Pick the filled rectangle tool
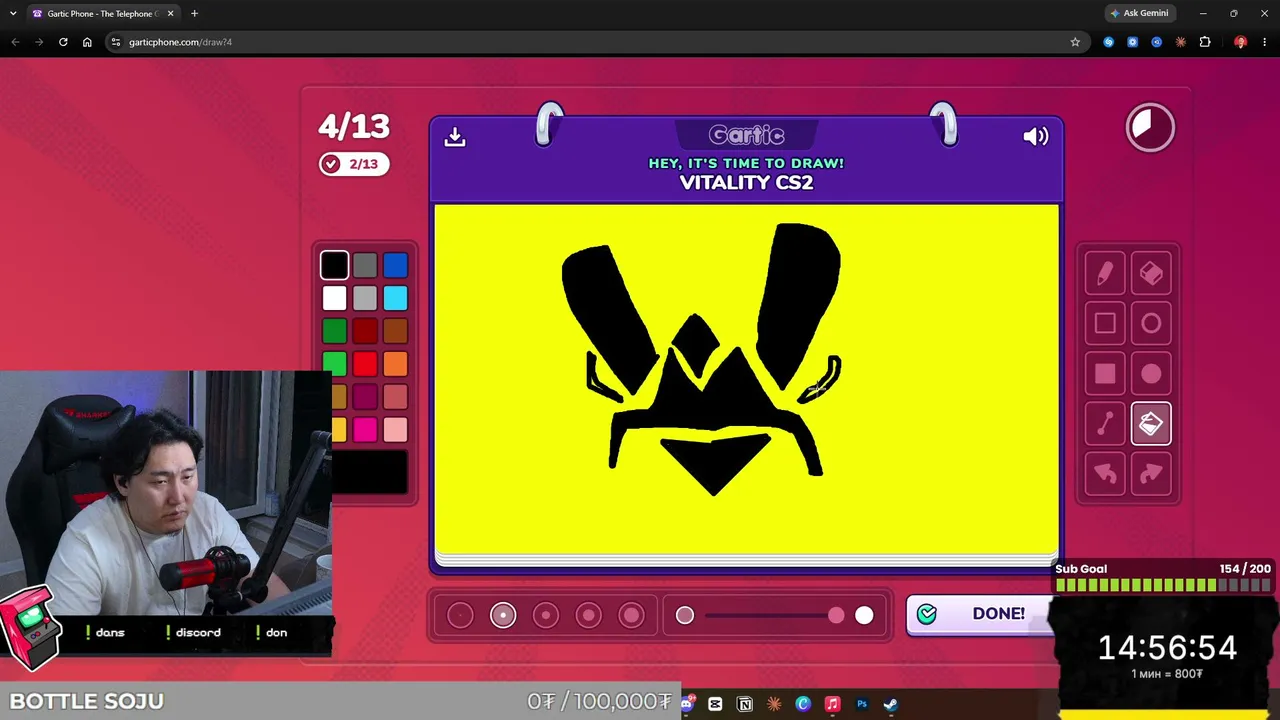The image size is (1280, 720). (x=1105, y=374)
